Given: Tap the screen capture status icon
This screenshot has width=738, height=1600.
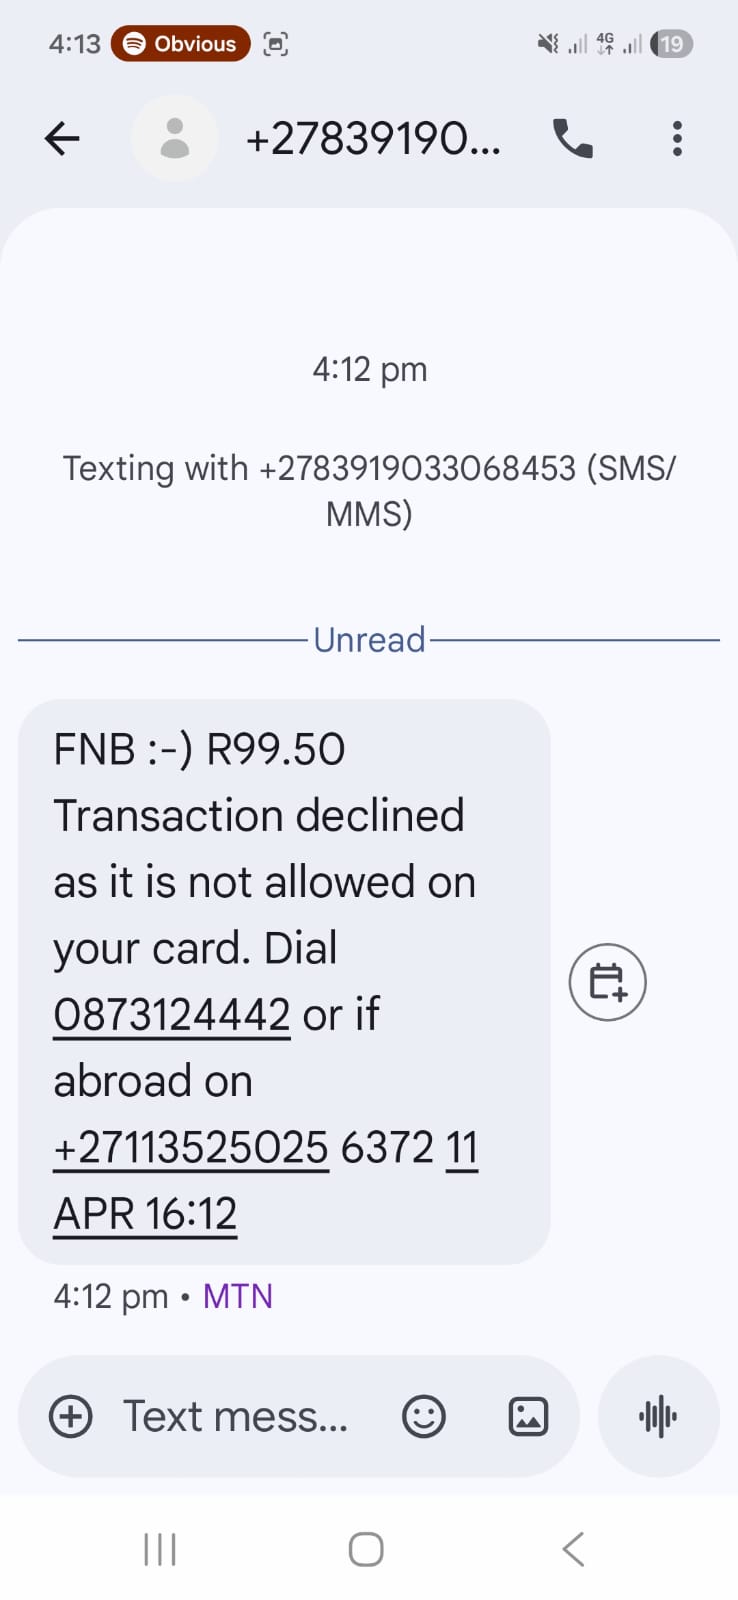Looking at the screenshot, I should click(275, 44).
